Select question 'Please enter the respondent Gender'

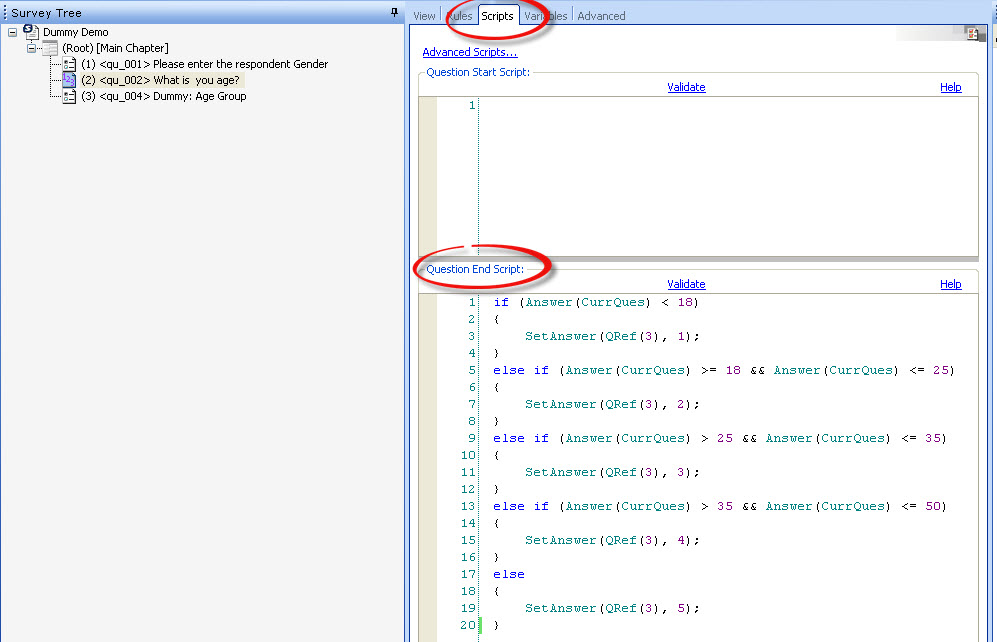click(x=204, y=64)
